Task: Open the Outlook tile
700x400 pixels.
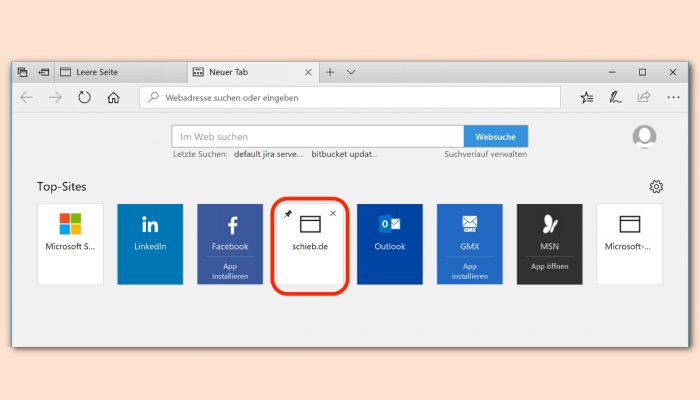Action: [x=390, y=244]
